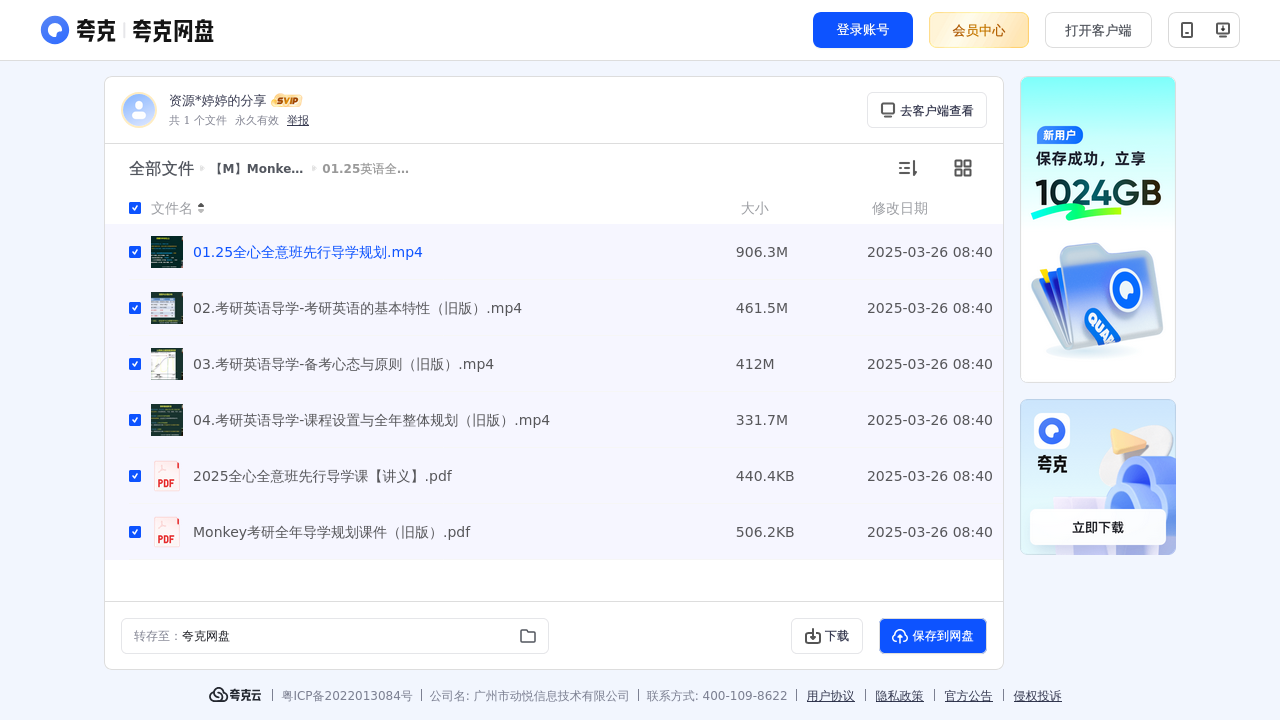
Task: Click 粤ICP备2022013084号 footer text
Action: click(347, 696)
